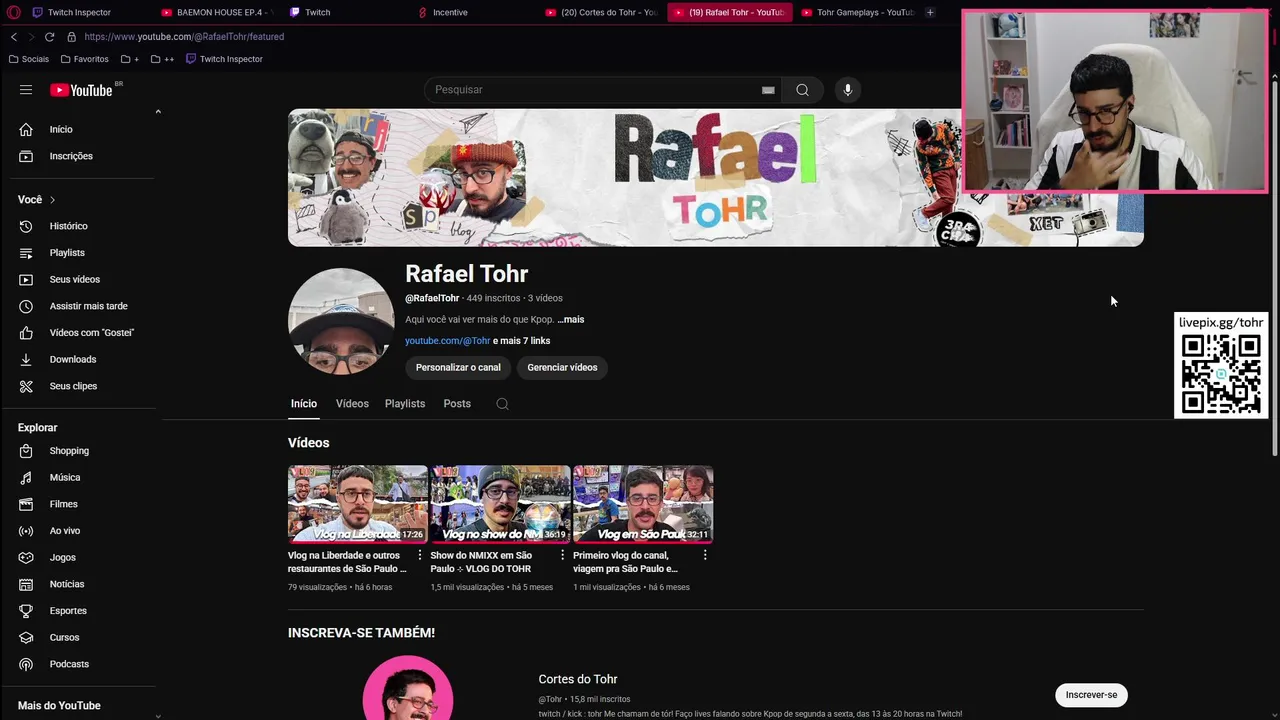Play Show do NMIXX video thumbnail
1280x720 pixels.
(500, 504)
